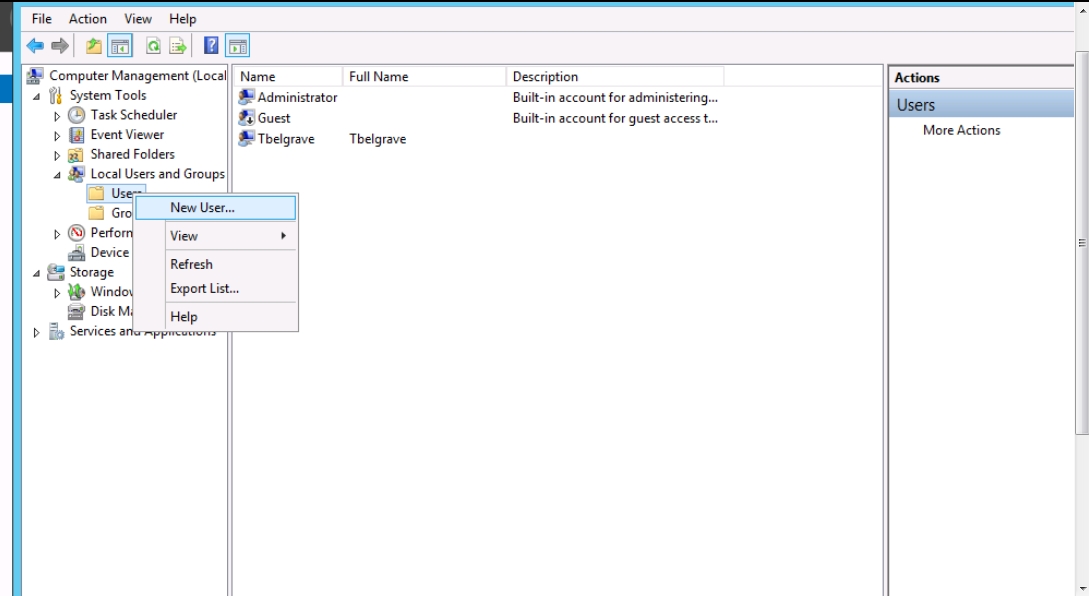Click the blue Help question mark icon

(211, 47)
